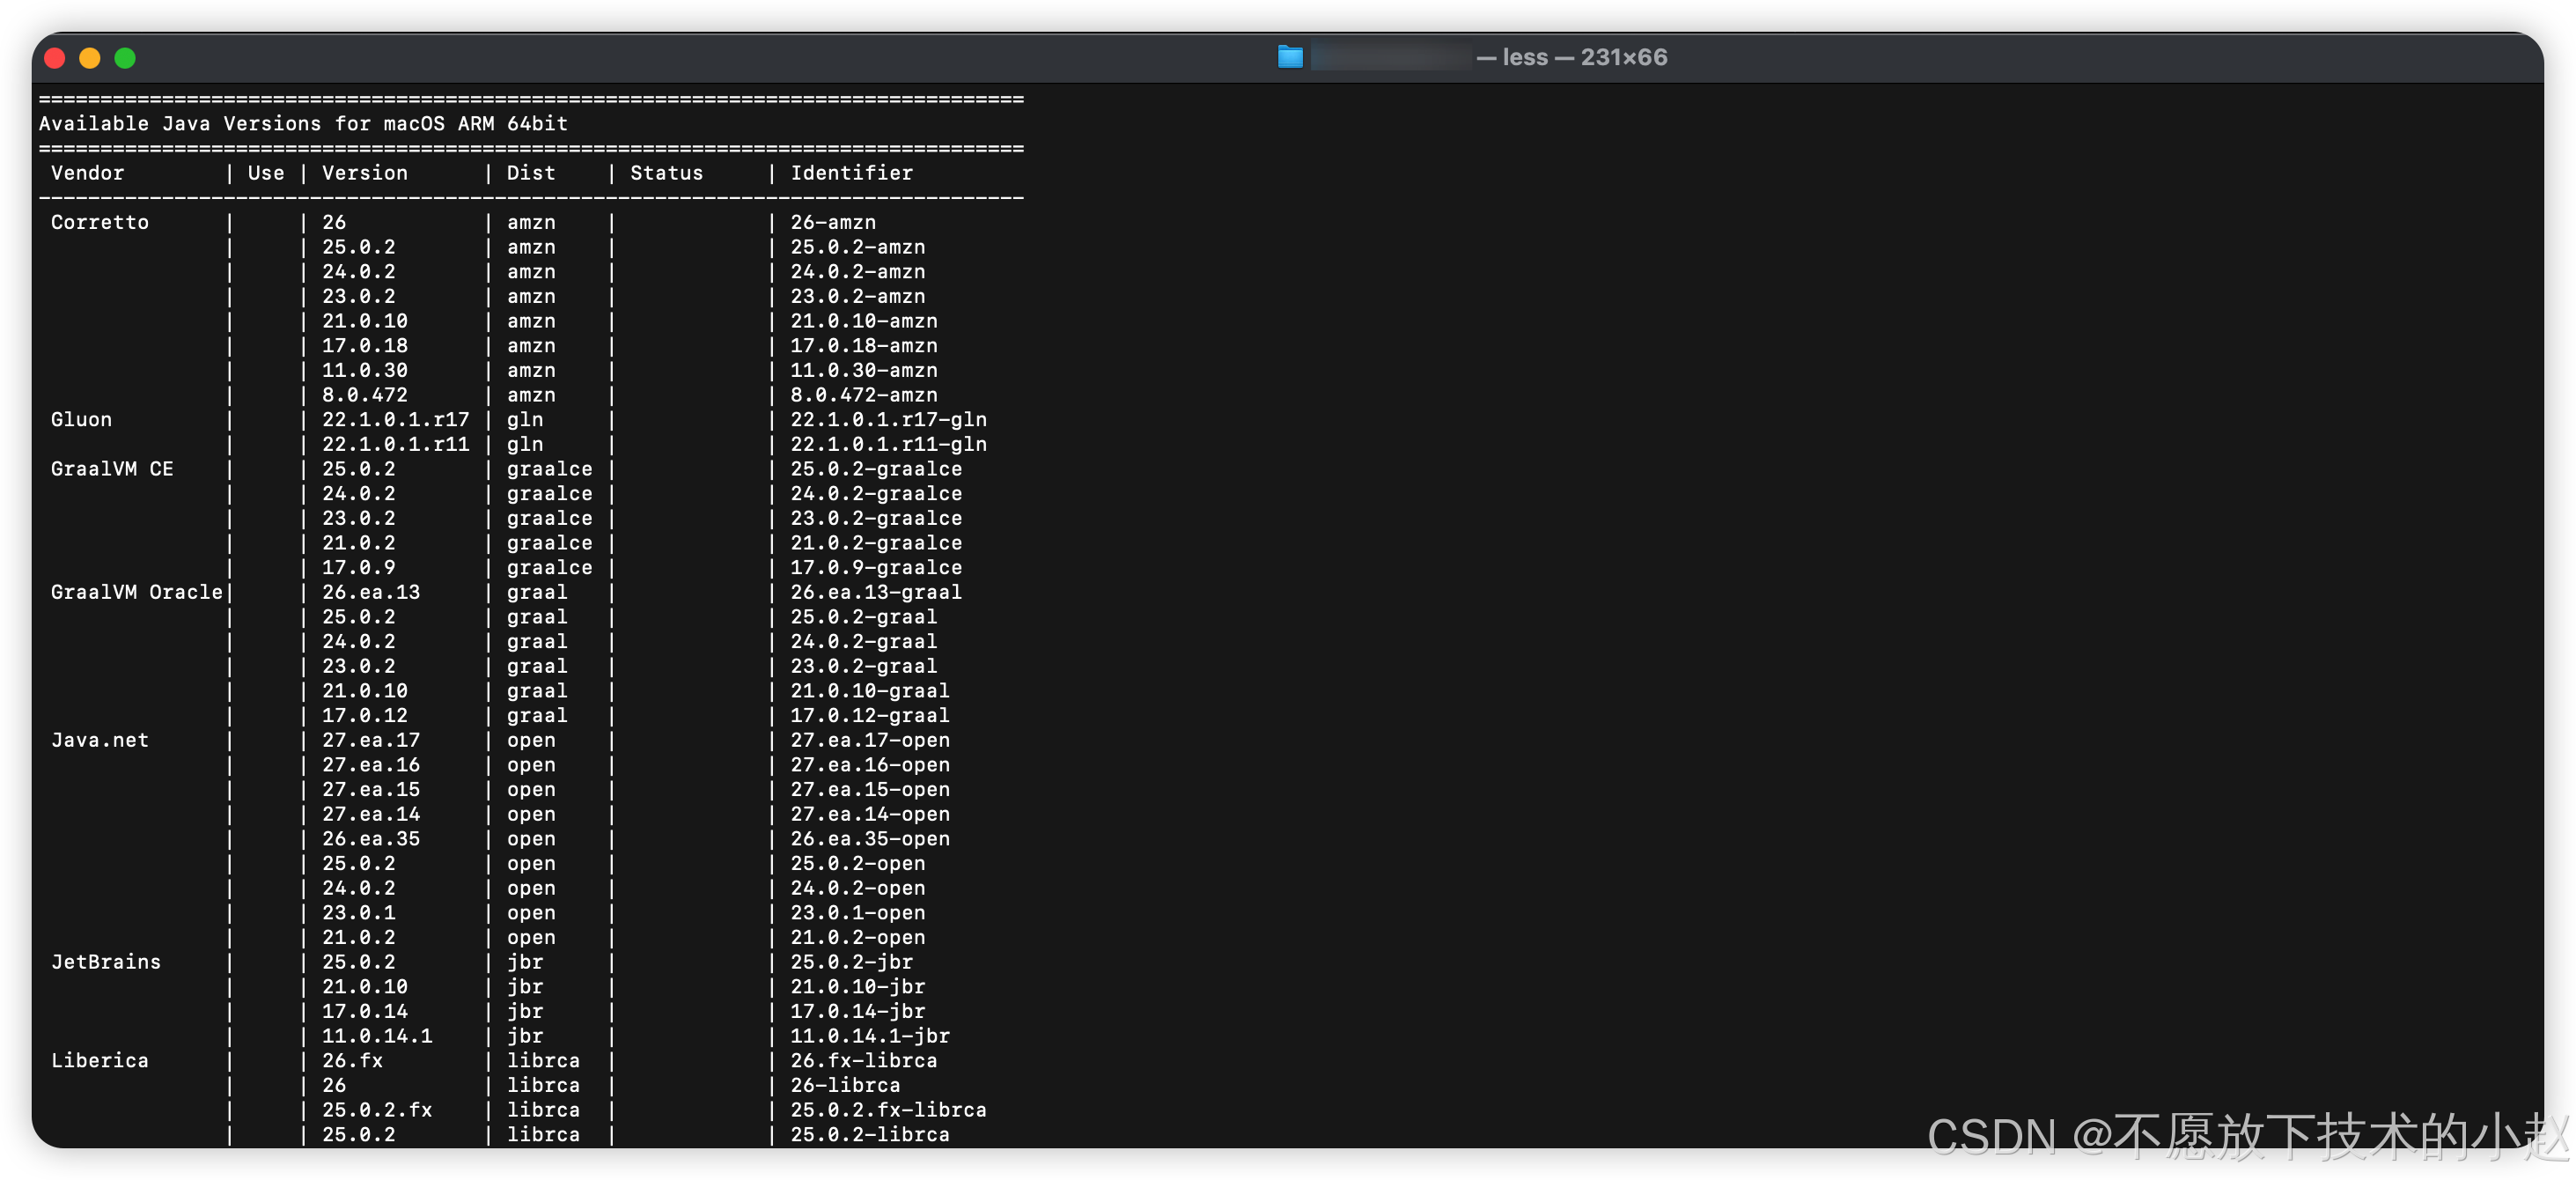Screen dimensions: 2576x1180
Task: Click the Identifier column header
Action: (851, 173)
